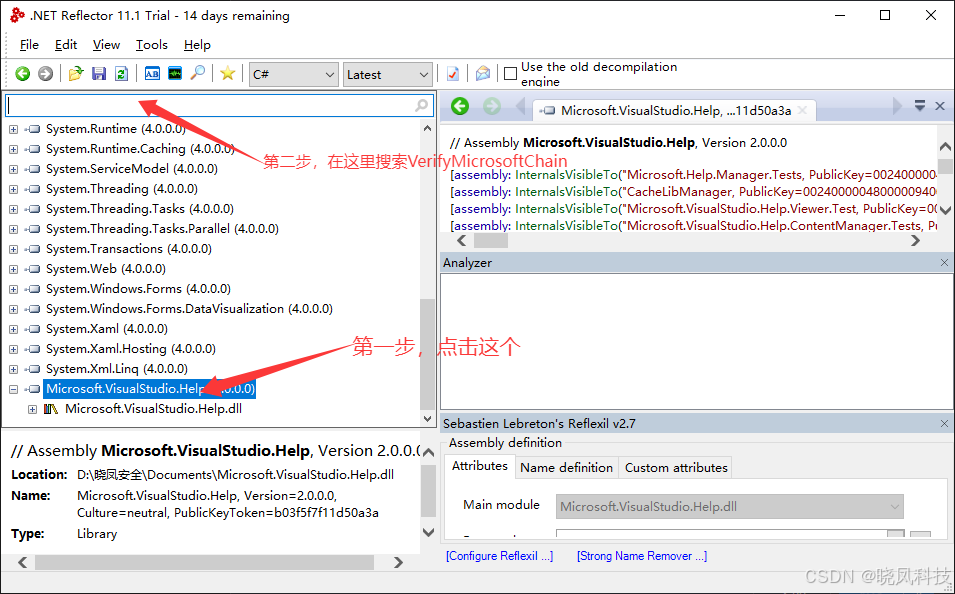Click the InternalsVisibleTo link for Microsoft.Help.Manager.Tests

[x=566, y=175]
